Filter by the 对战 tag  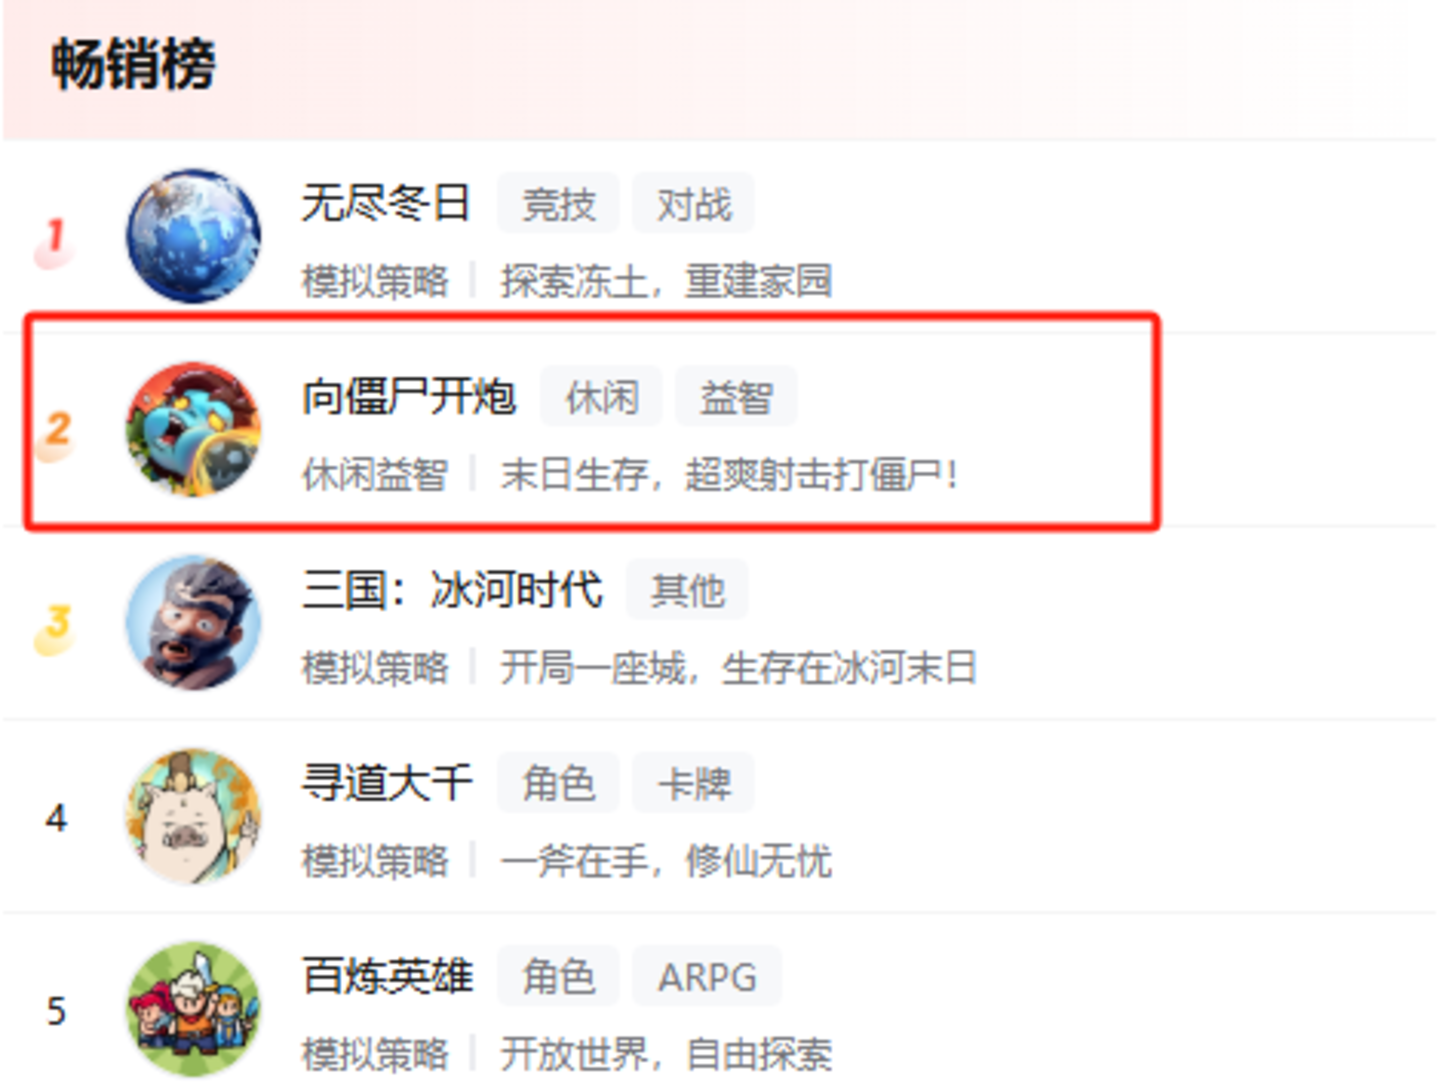tap(693, 204)
